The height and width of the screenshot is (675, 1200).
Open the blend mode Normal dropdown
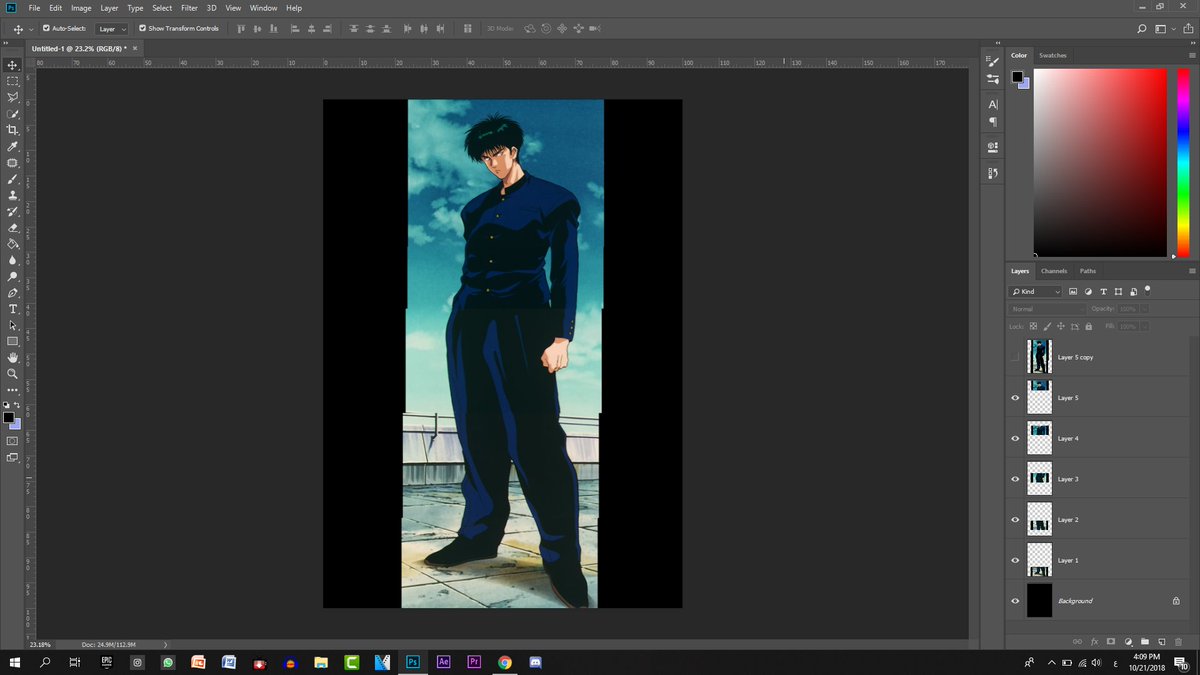click(x=1048, y=309)
